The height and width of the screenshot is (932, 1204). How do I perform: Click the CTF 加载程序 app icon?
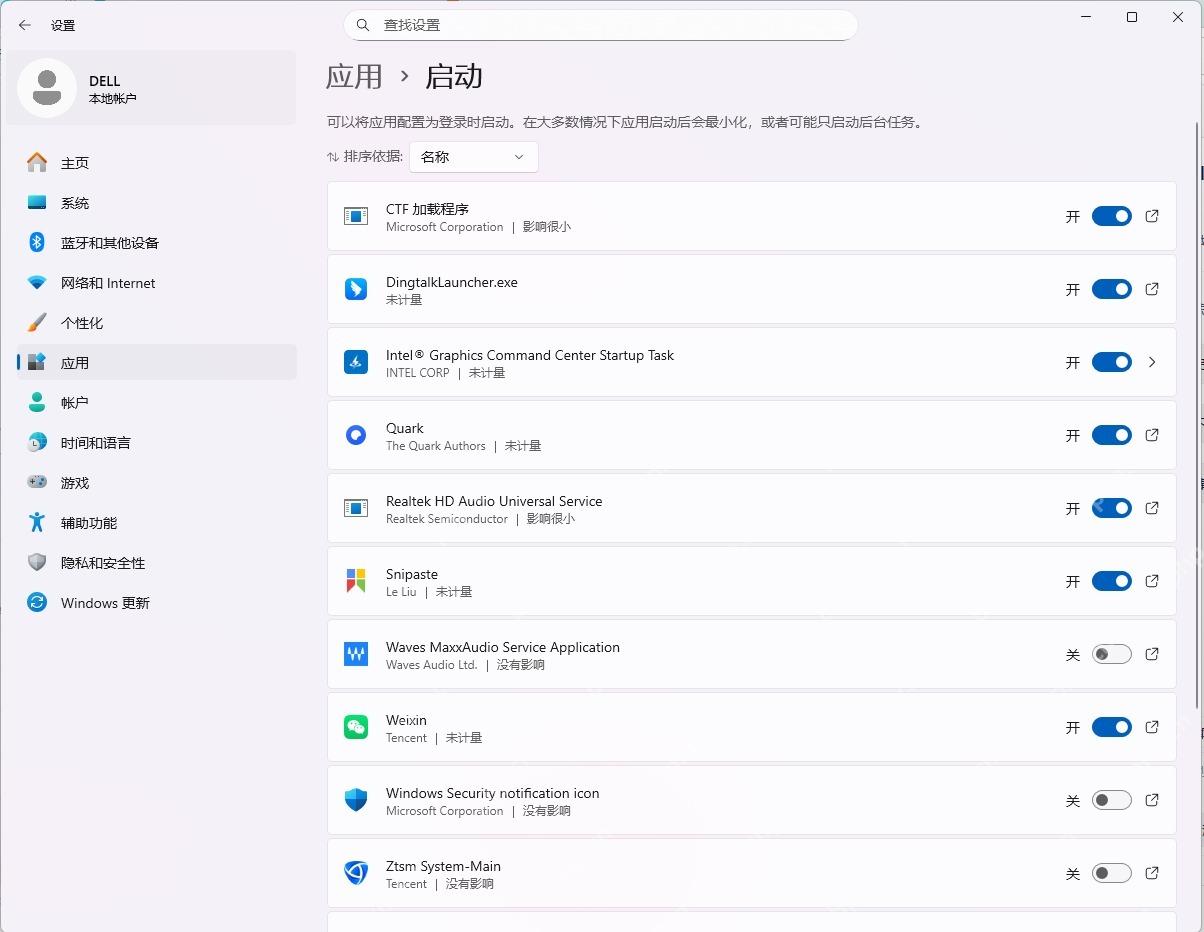click(356, 216)
